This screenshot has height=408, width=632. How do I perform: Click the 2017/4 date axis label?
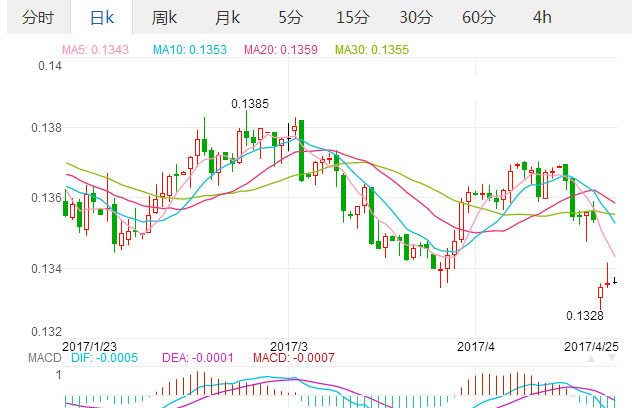tap(476, 346)
